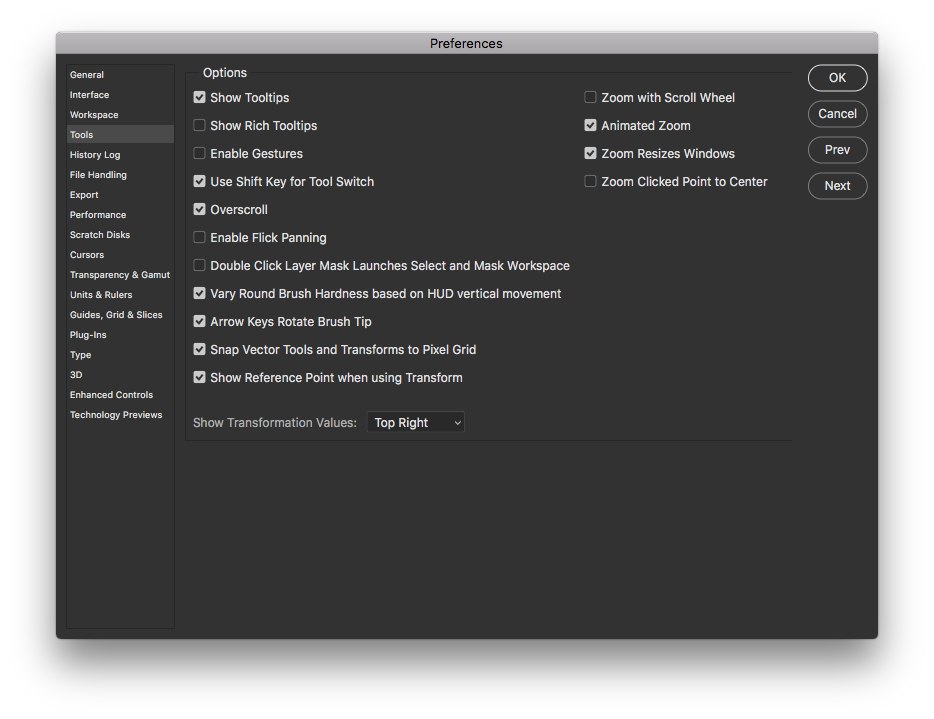Open the Technology Previews category
This screenshot has width=934, height=719.
coord(116,415)
